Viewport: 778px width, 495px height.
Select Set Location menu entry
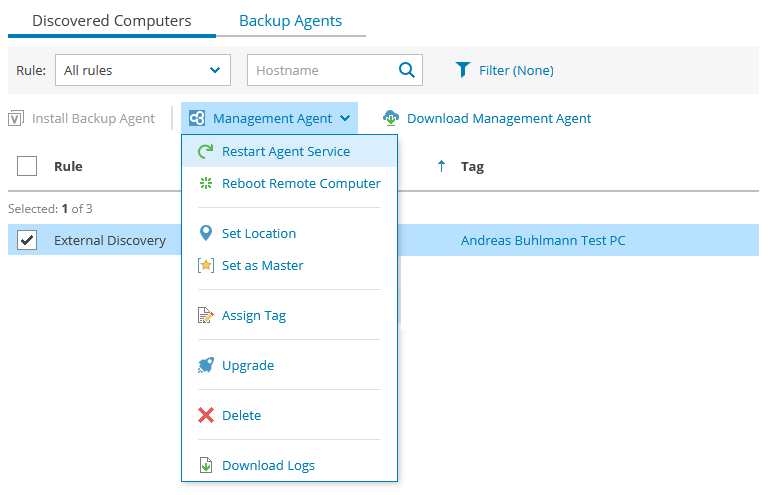[289, 233]
